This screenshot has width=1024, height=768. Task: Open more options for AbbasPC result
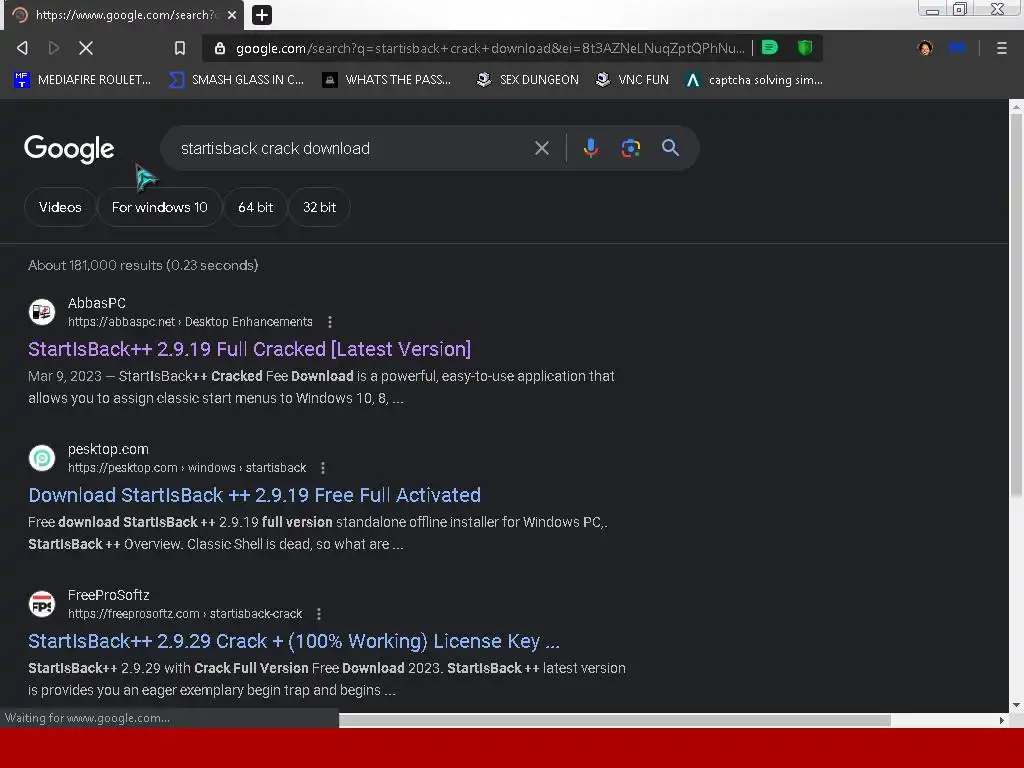coord(330,322)
